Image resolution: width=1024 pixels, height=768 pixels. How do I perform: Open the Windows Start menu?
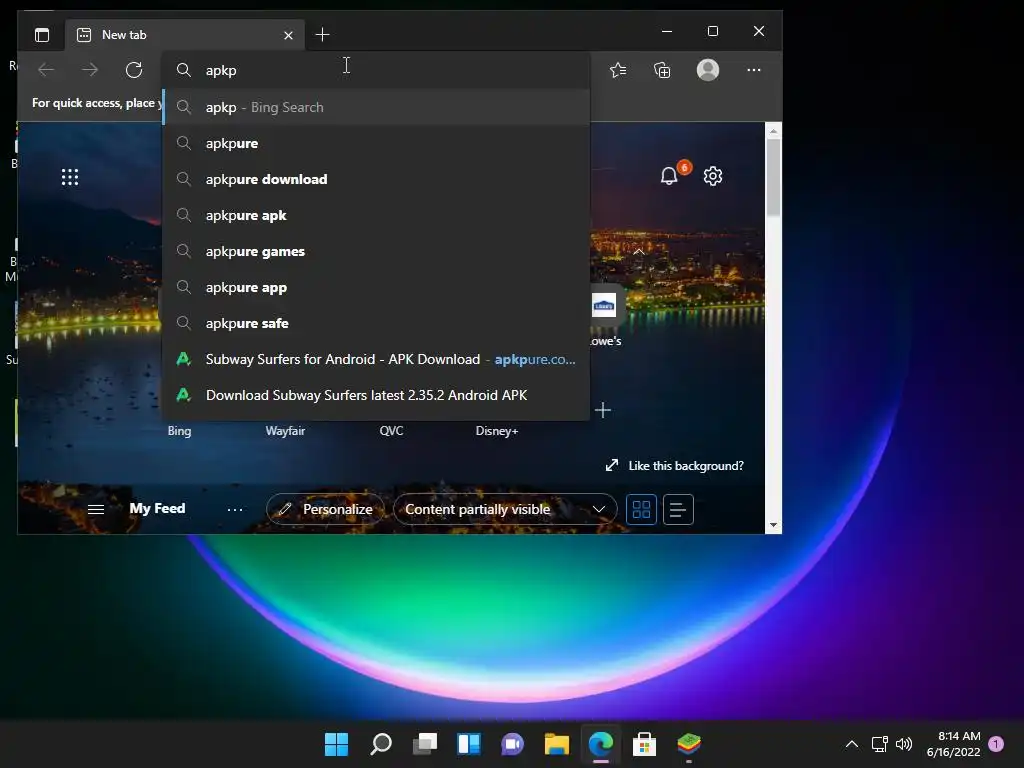point(336,744)
